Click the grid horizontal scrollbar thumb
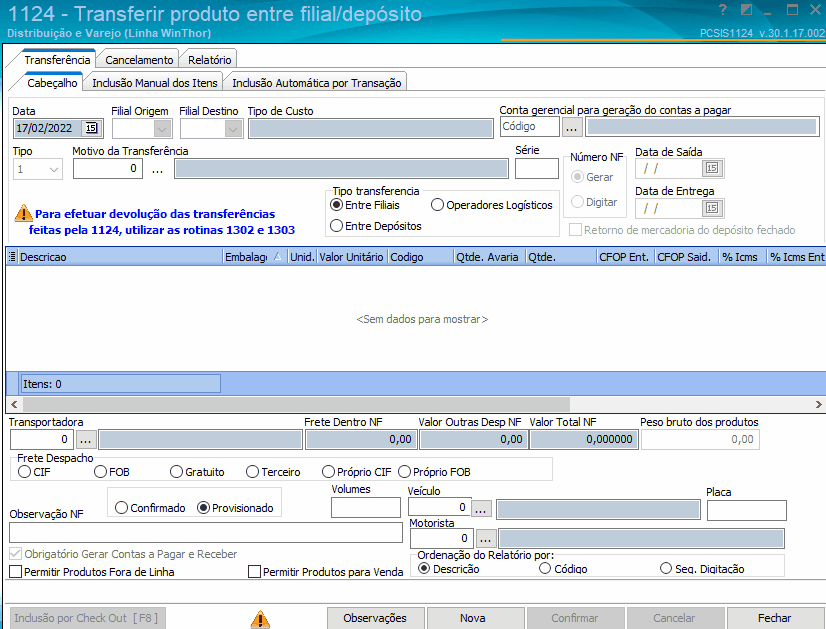 [296, 405]
